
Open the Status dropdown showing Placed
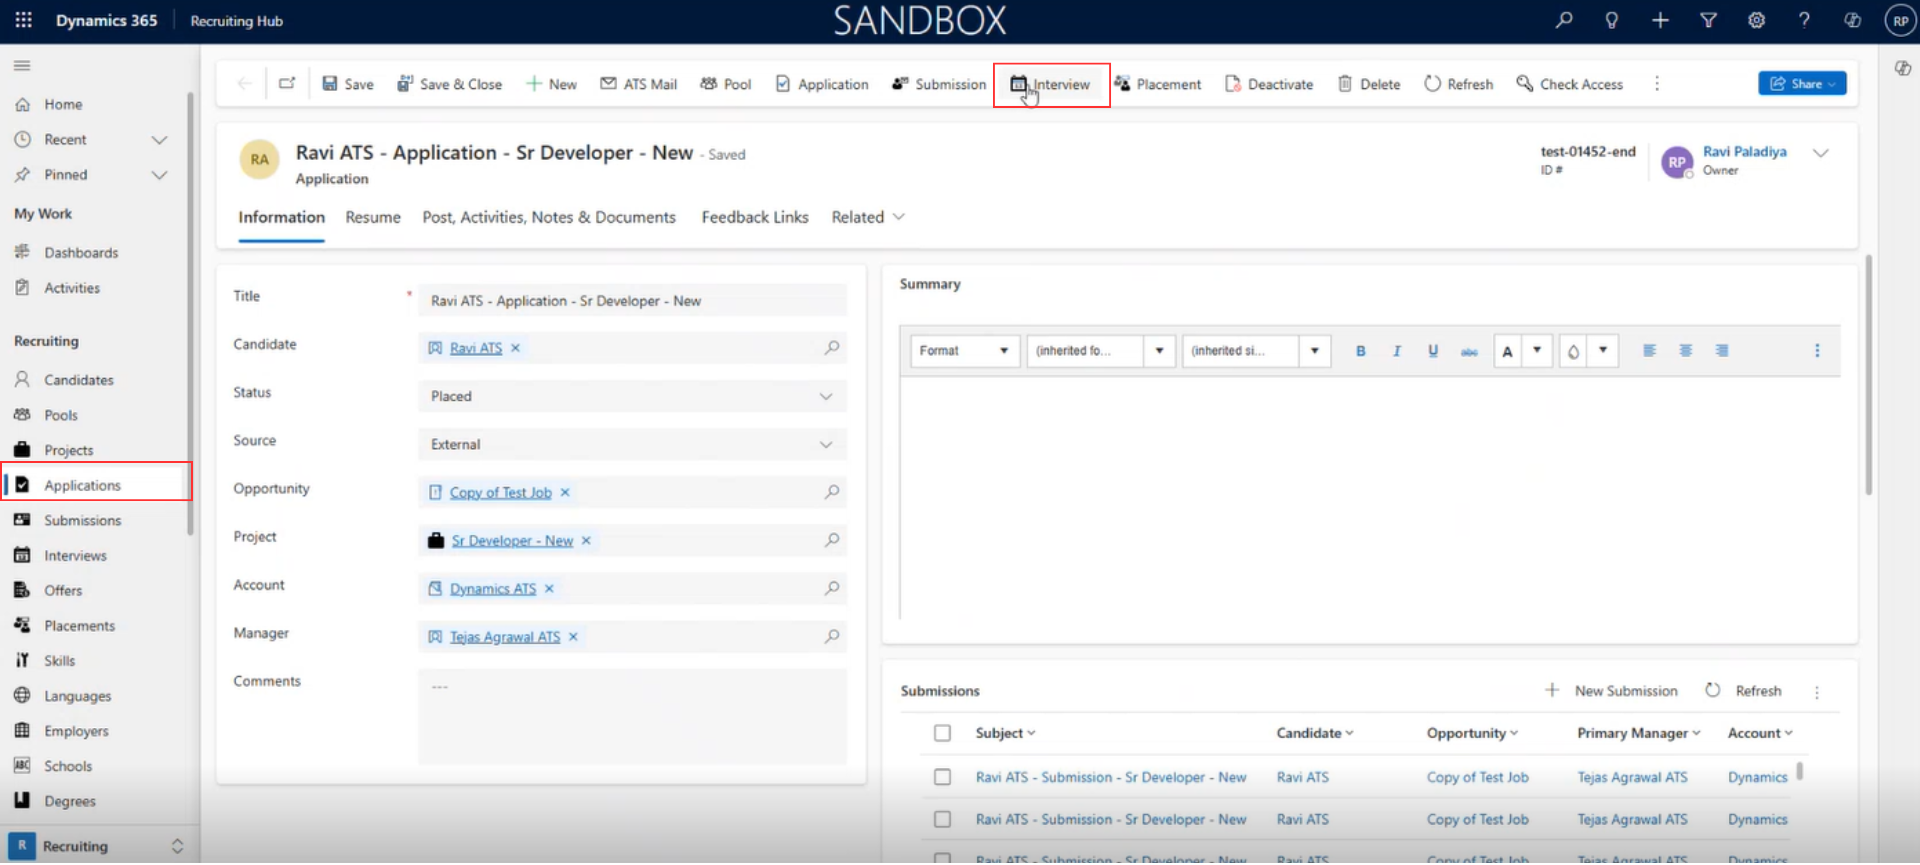pyautogui.click(x=632, y=396)
